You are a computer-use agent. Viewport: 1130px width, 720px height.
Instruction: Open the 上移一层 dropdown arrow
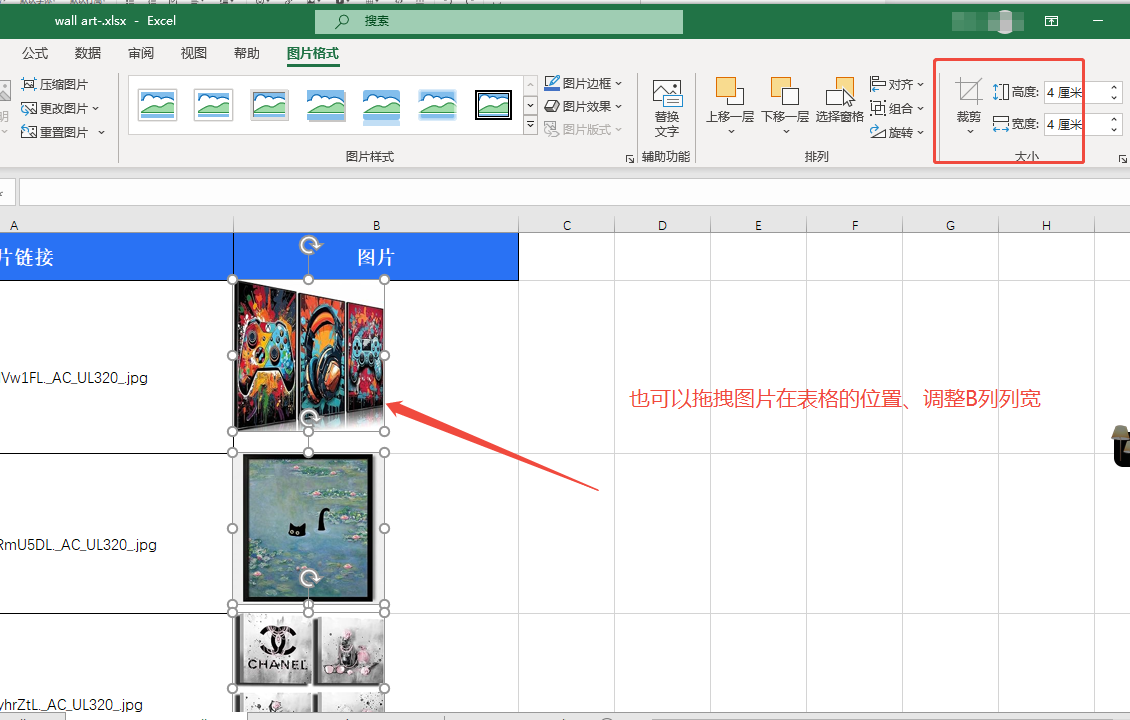730,132
